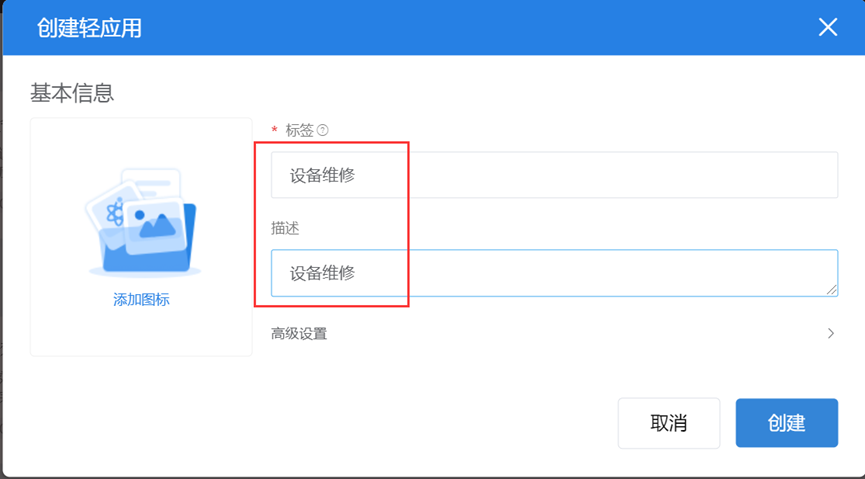Expand the 高级设置 section
The width and height of the screenshot is (865, 479).
click(x=299, y=334)
